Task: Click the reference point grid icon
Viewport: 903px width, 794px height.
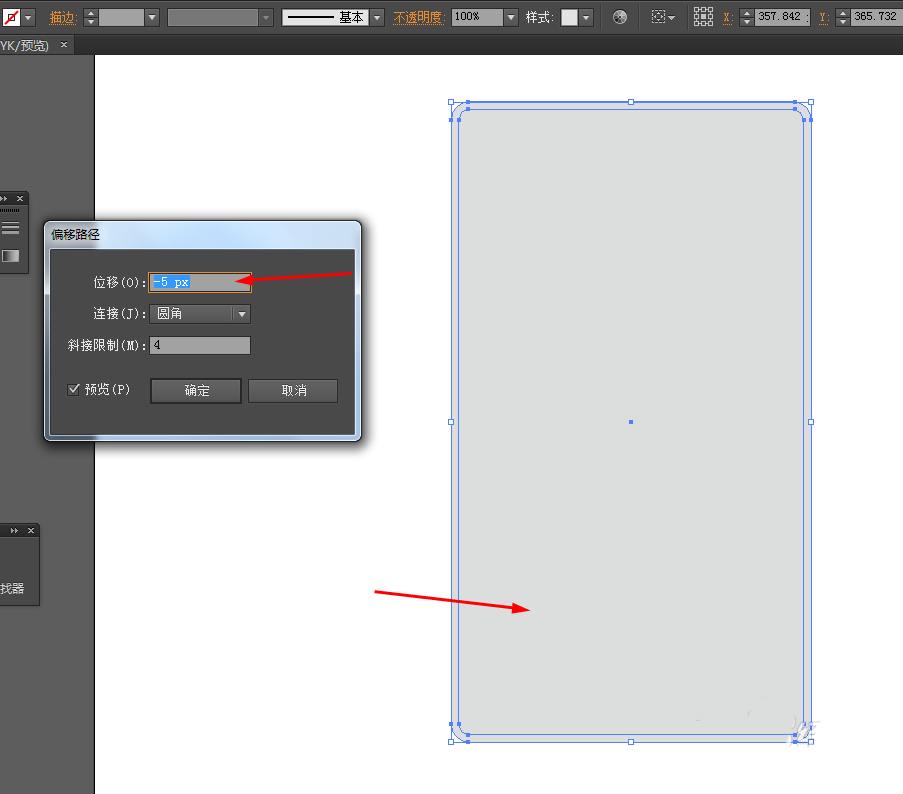Action: point(703,17)
